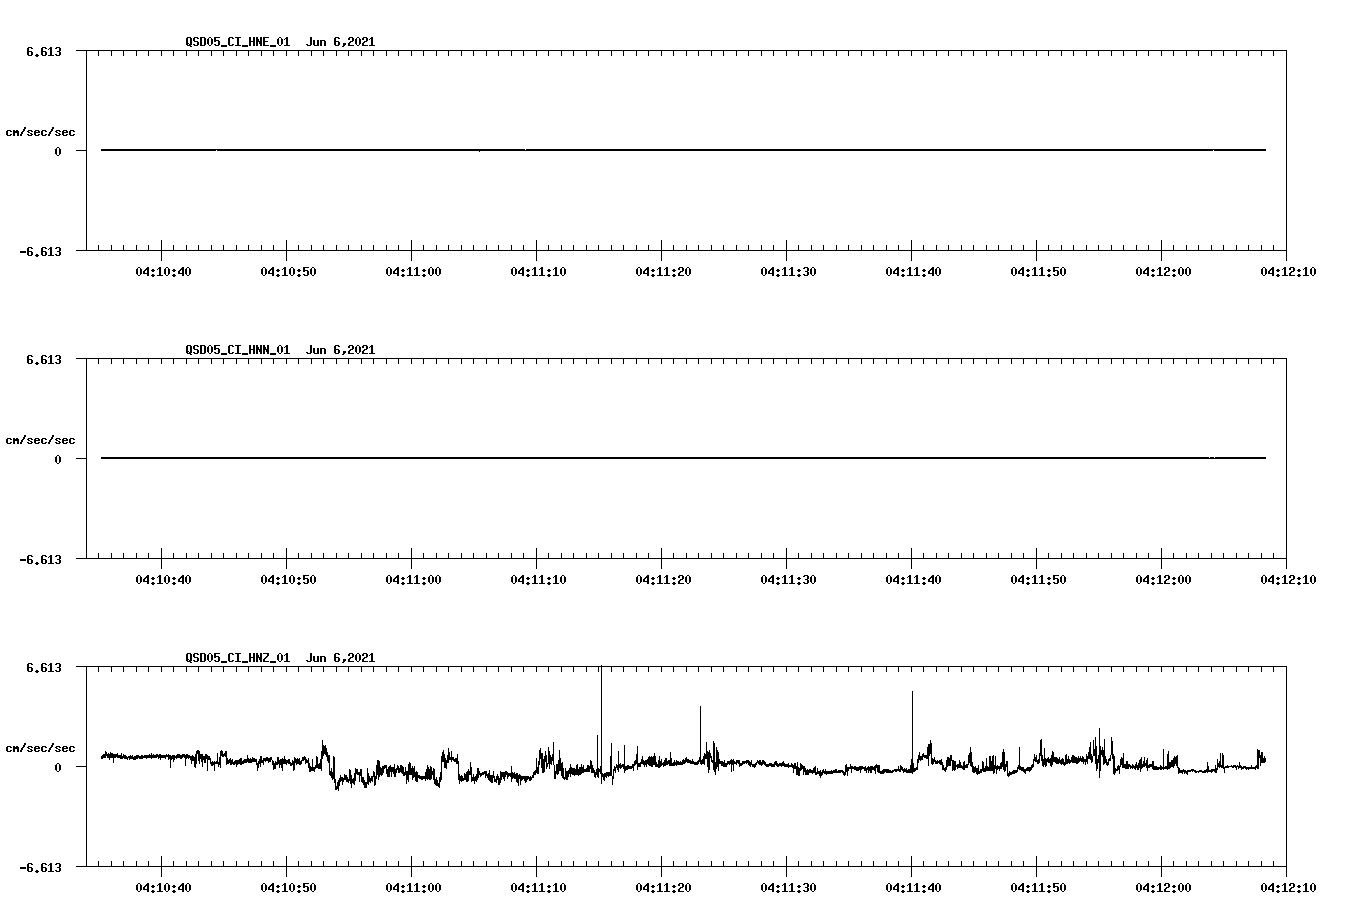
Task: Click the 6.613 label on the HNE plot
Action: (44, 51)
